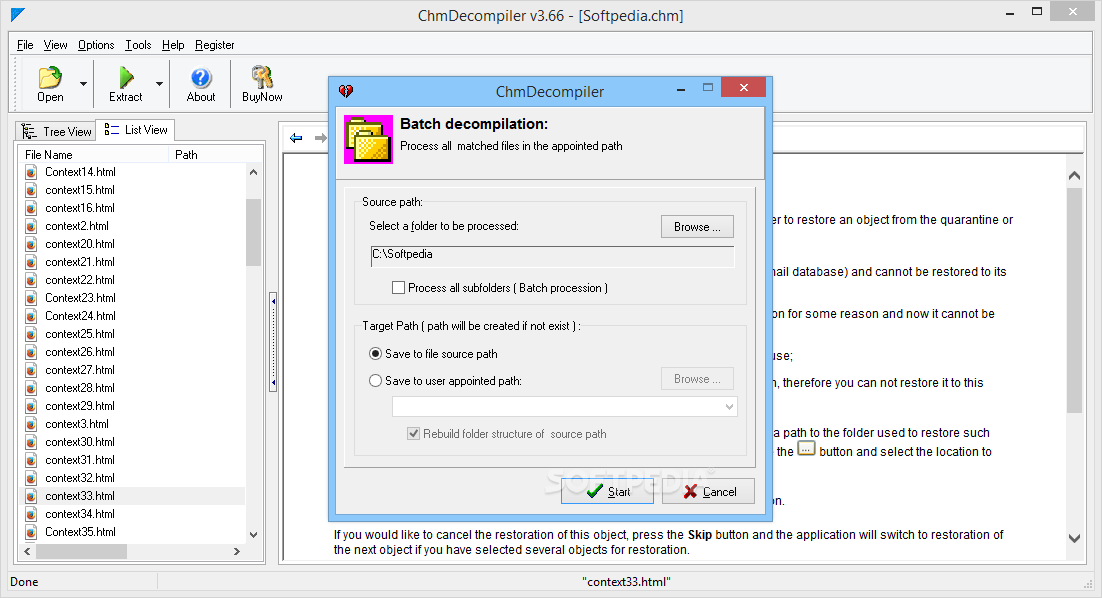Click the target path Browse button
1102x598 pixels.
coord(697,379)
